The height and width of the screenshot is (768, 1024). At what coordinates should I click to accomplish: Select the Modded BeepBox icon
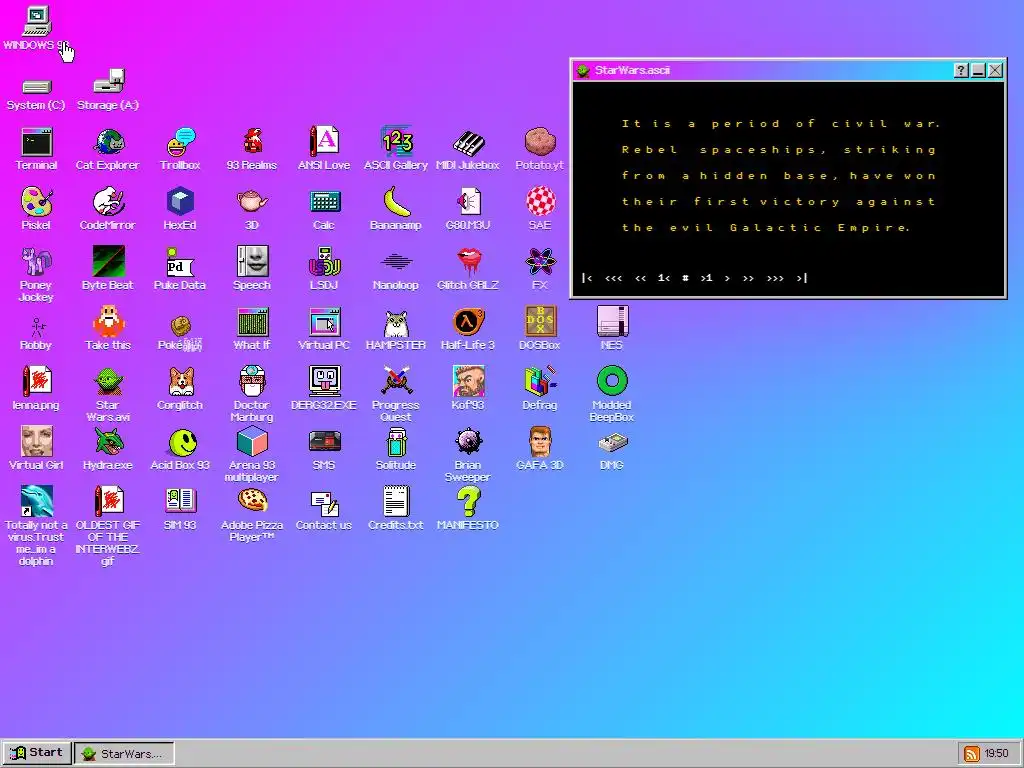tap(612, 394)
